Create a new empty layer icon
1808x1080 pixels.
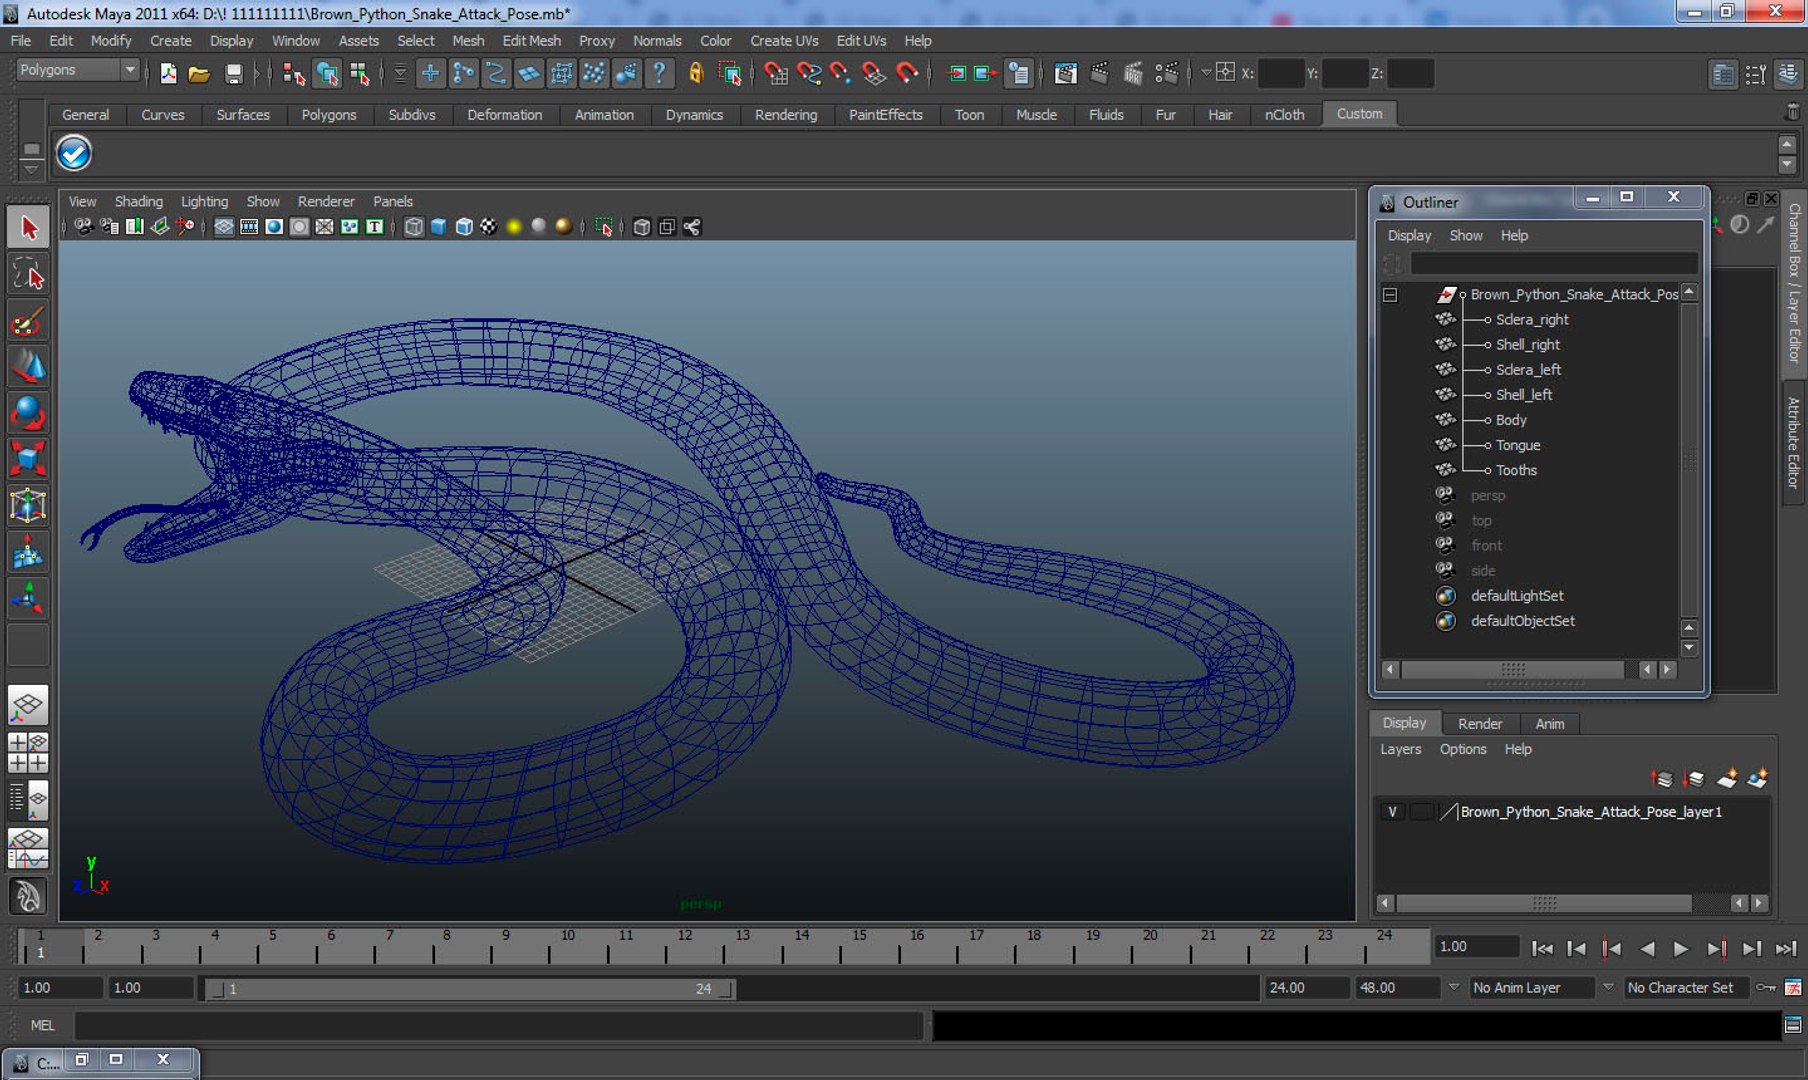[1727, 778]
